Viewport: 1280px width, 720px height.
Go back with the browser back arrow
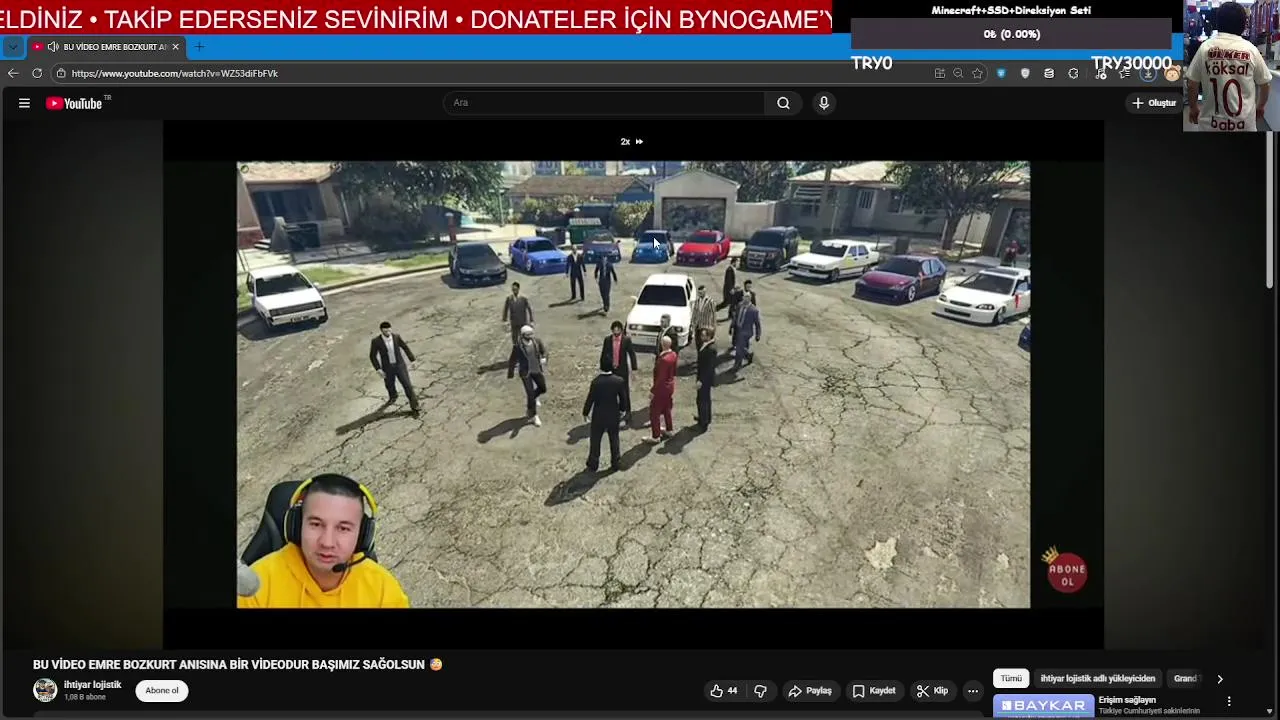click(13, 73)
